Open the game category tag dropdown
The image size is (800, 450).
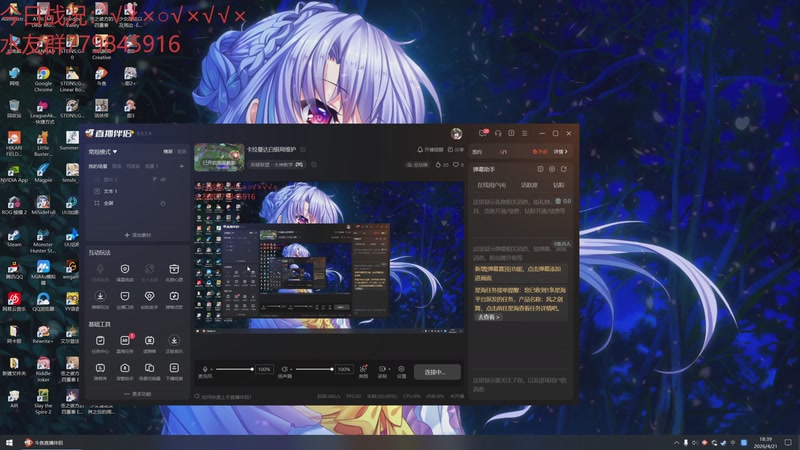[x=276, y=165]
